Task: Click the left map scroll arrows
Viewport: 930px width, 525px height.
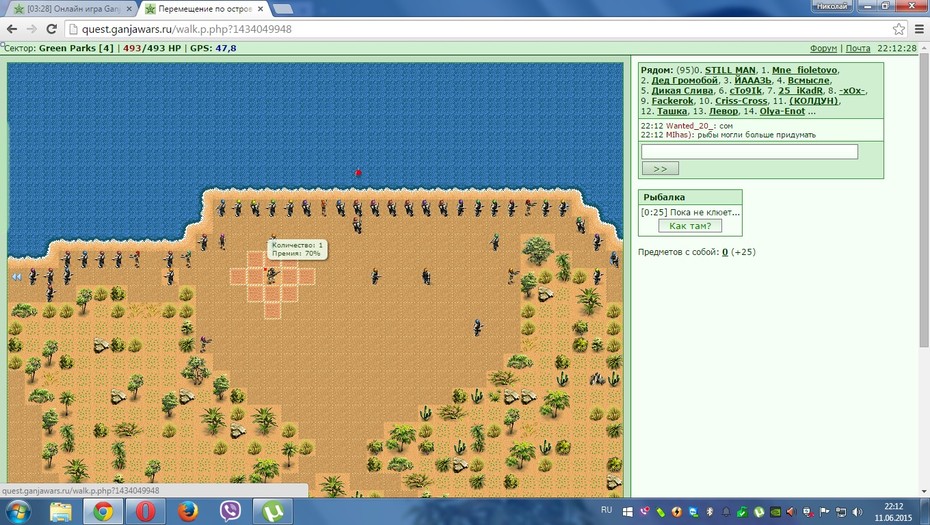Action: [17, 276]
